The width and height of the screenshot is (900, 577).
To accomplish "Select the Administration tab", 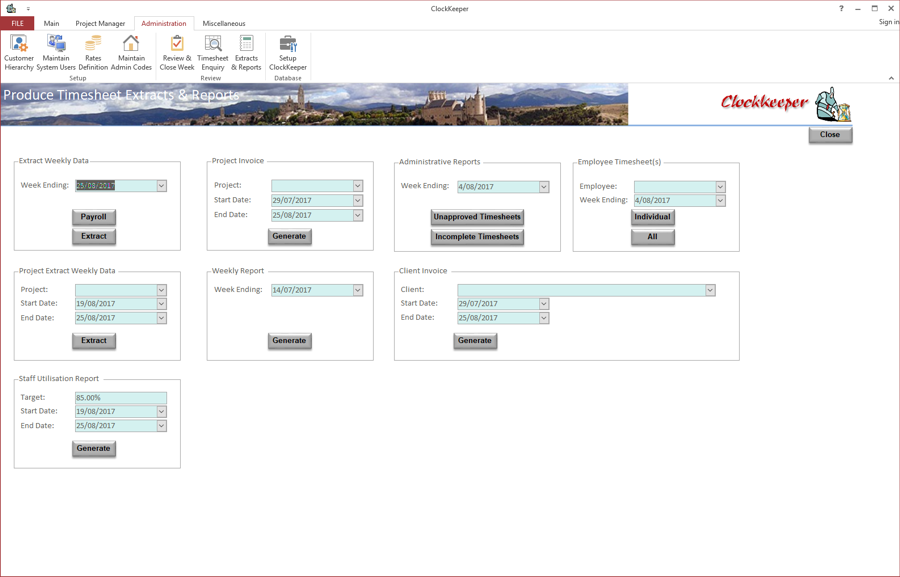I will (164, 24).
